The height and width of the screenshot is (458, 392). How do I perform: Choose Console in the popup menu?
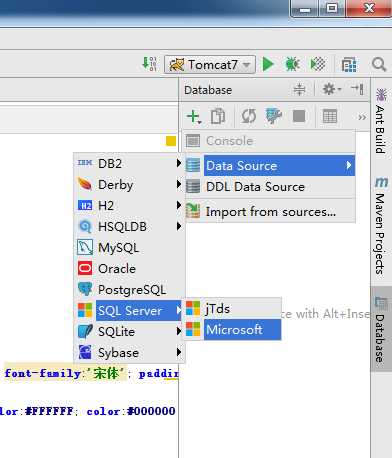[269, 141]
